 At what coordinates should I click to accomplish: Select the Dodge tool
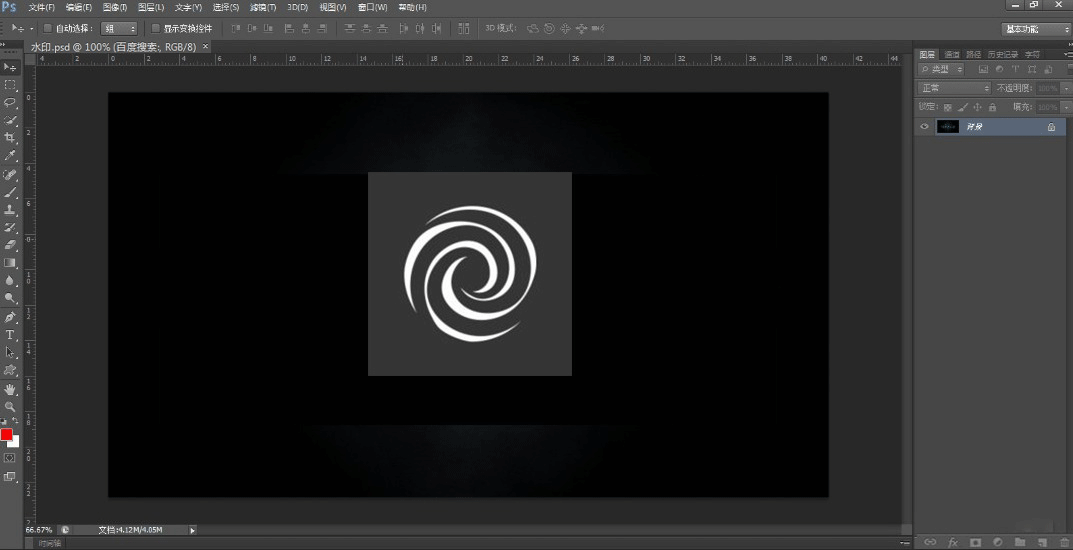(10, 298)
